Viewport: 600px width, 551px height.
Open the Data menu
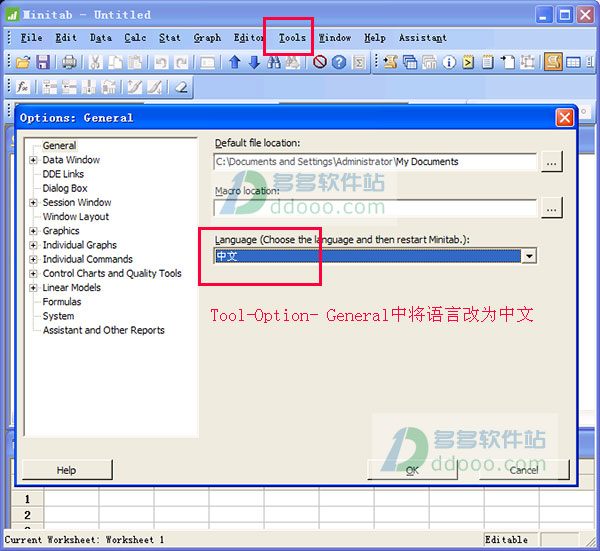(x=101, y=38)
